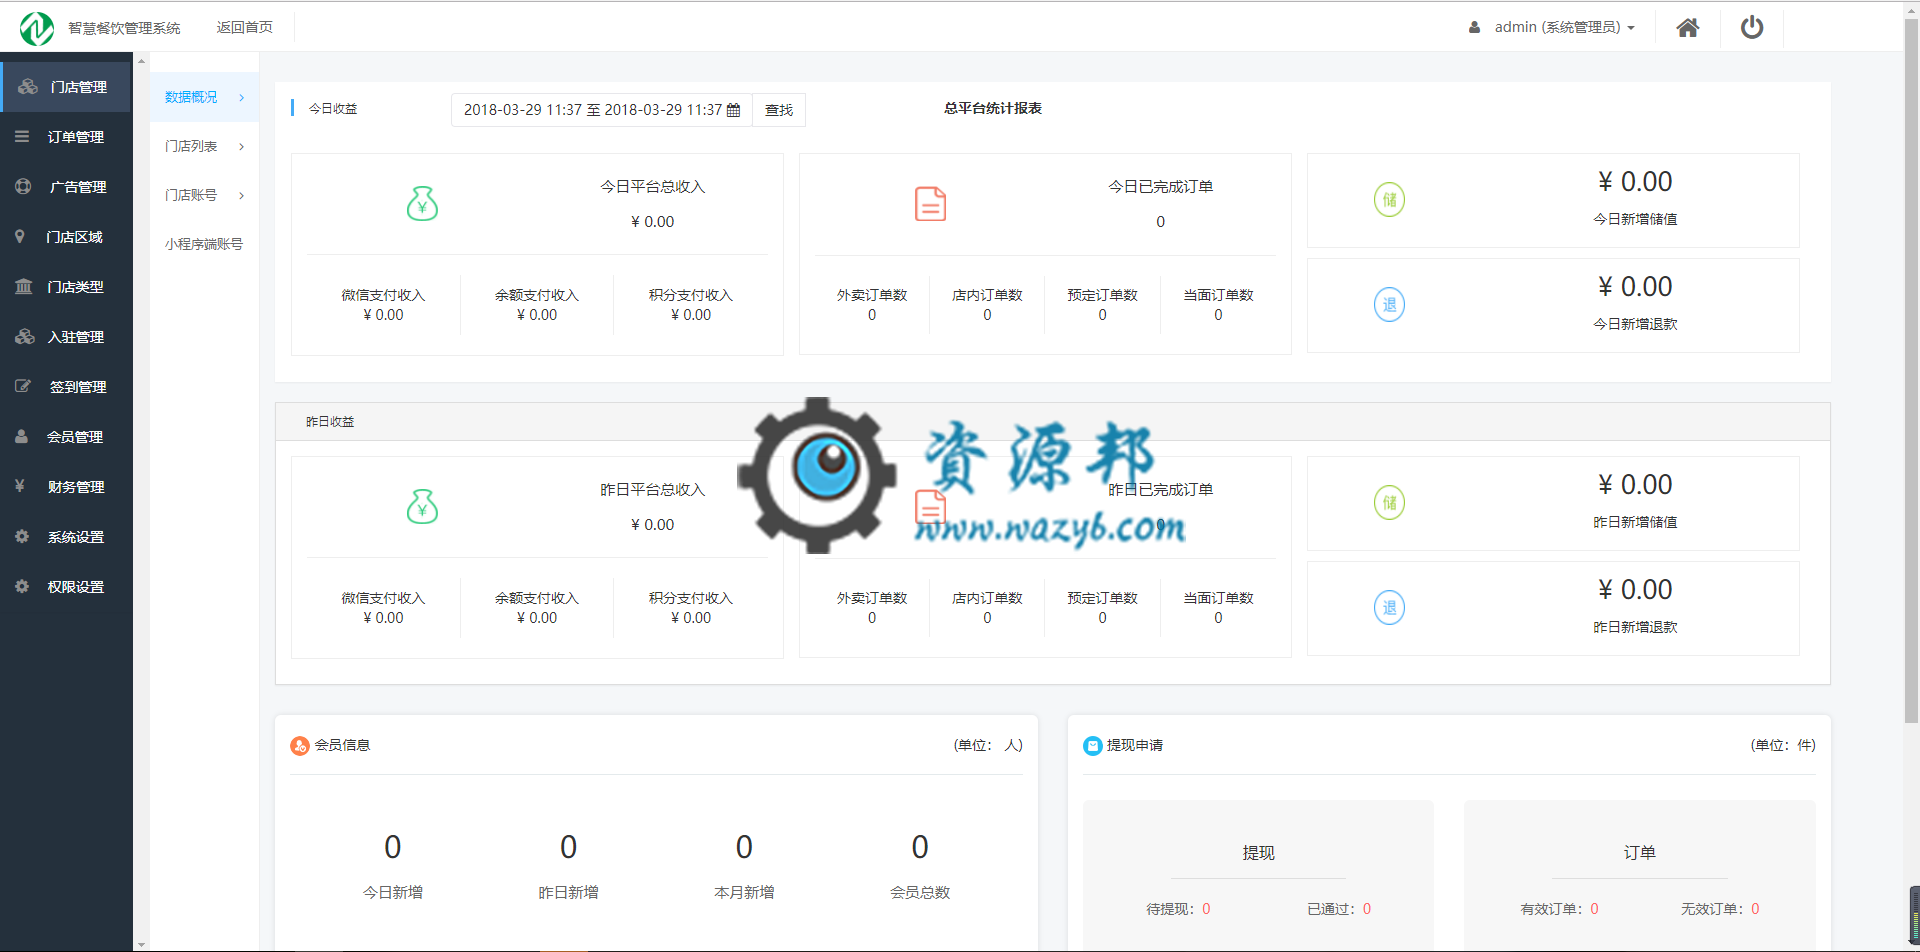This screenshot has width=1920, height=952.
Task: Open the 门店类型 sidebar menu
Action: 66,287
